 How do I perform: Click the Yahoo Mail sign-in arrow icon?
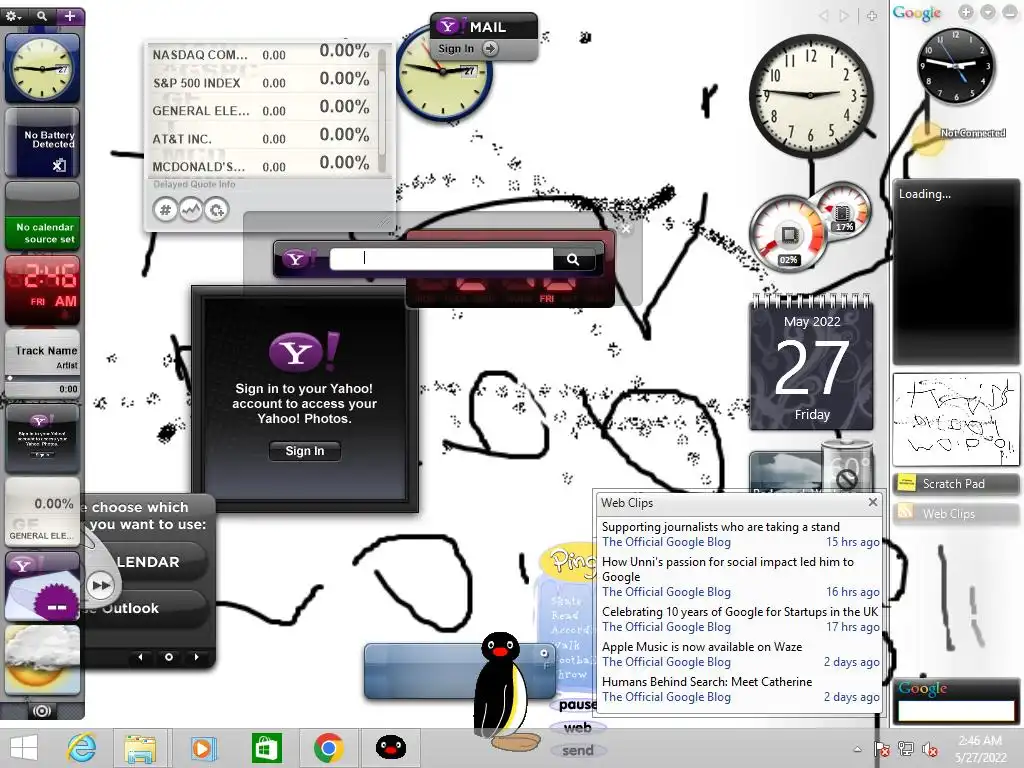point(490,48)
